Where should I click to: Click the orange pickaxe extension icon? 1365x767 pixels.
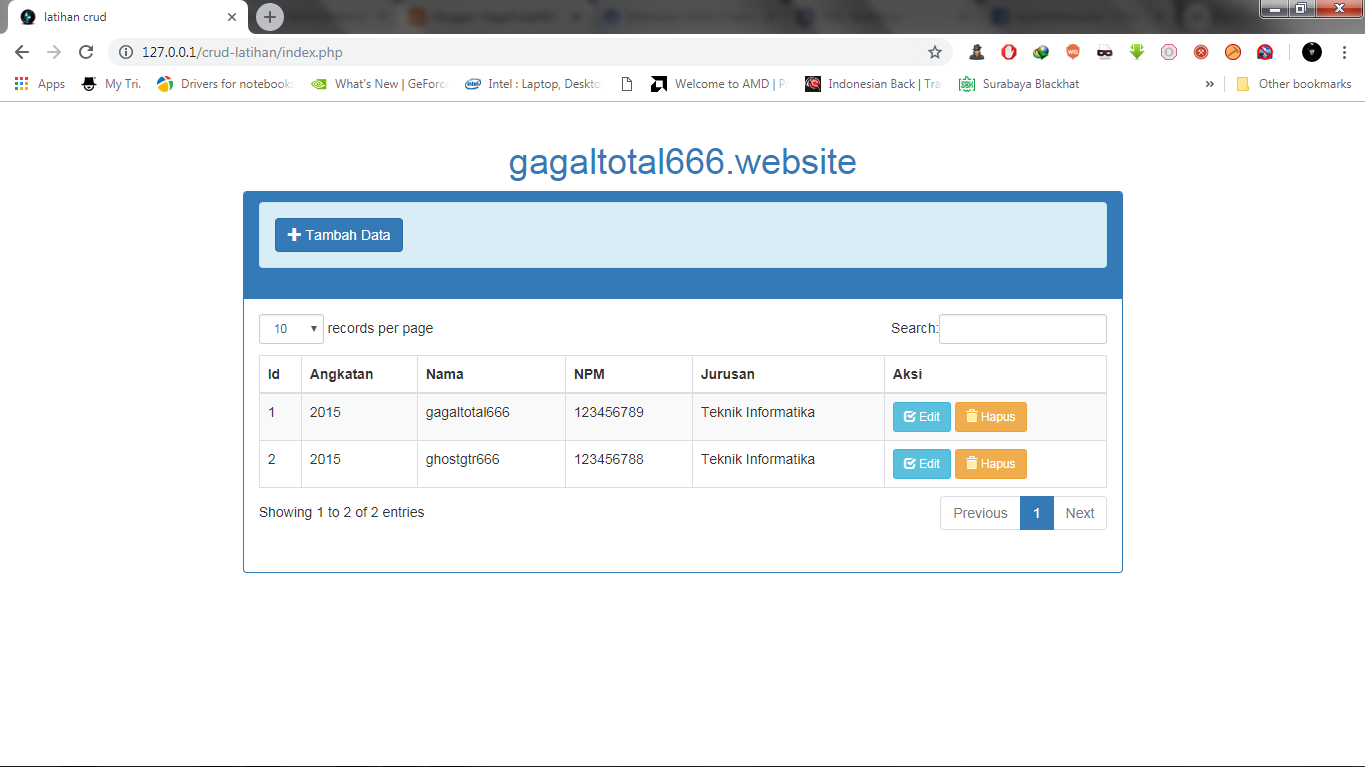coord(1233,52)
